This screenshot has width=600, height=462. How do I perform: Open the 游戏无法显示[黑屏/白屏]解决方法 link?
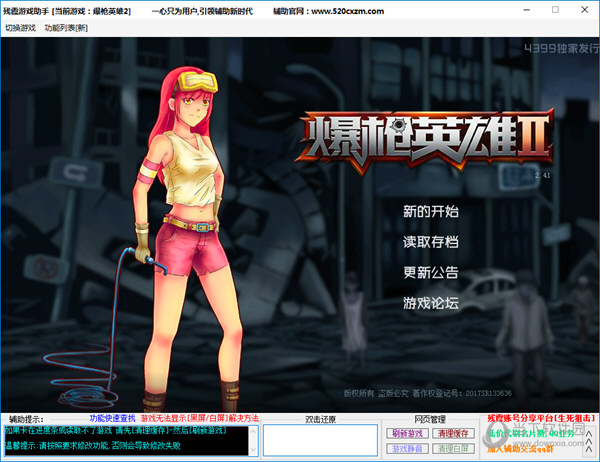[x=199, y=418]
